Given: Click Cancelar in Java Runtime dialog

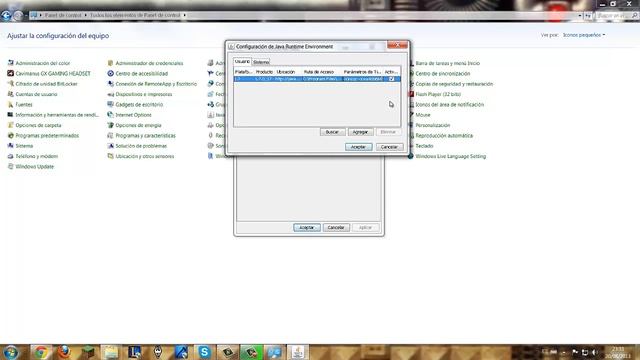Looking at the screenshot, I should click(x=389, y=147).
